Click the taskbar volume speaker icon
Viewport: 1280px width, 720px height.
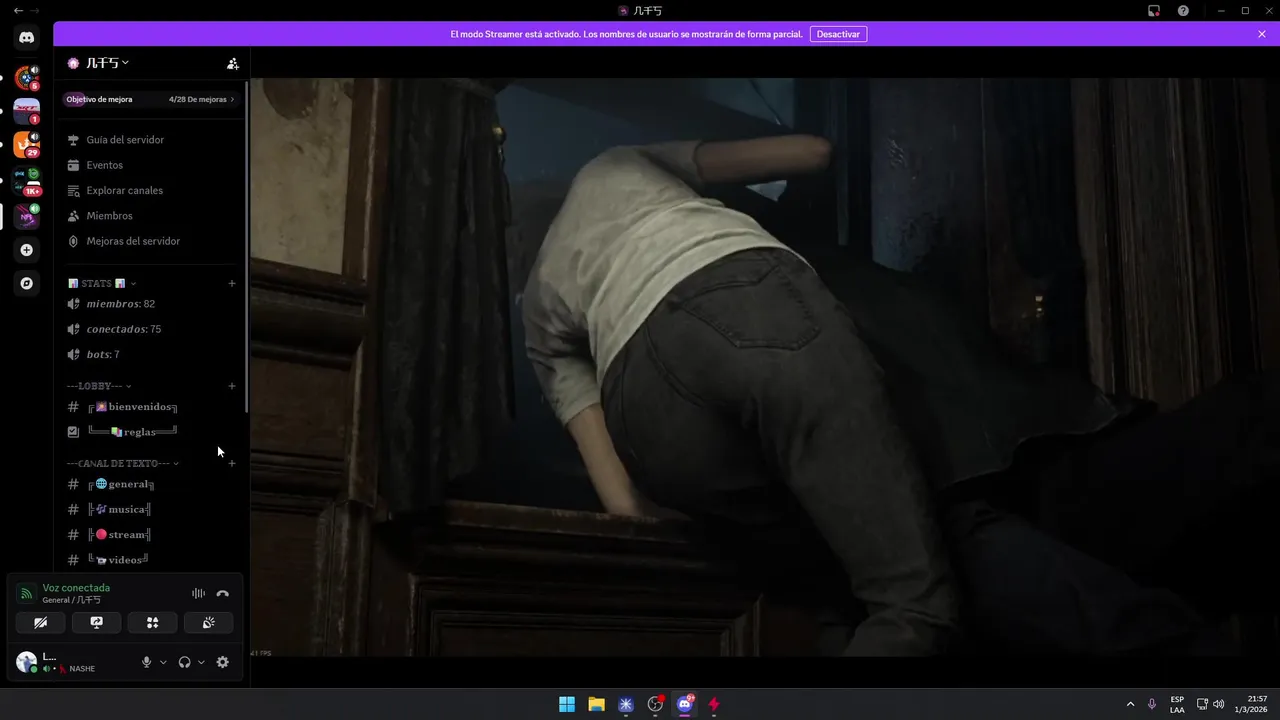1218,704
